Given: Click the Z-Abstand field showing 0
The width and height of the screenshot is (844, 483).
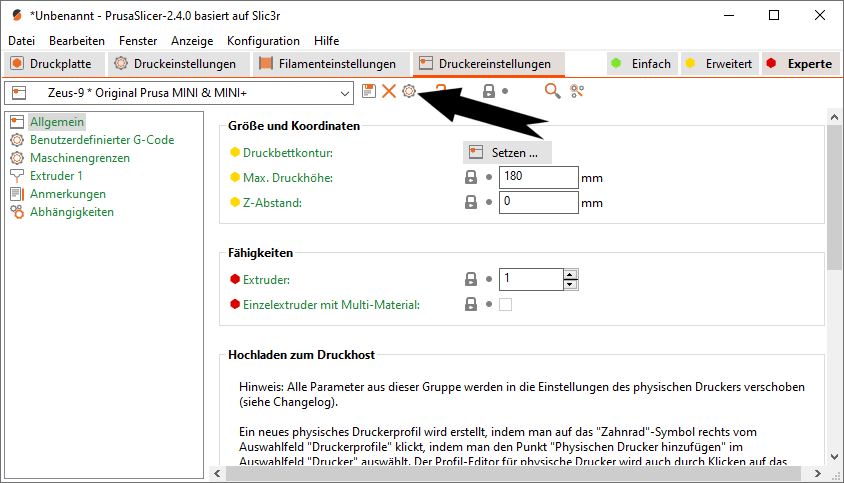Looking at the screenshot, I should 538,202.
